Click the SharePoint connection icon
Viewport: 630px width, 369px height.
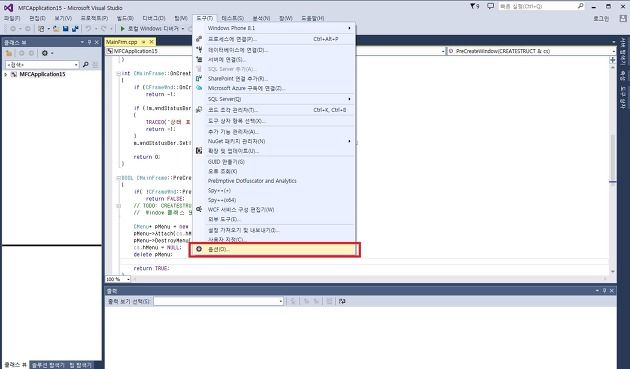tap(199, 78)
